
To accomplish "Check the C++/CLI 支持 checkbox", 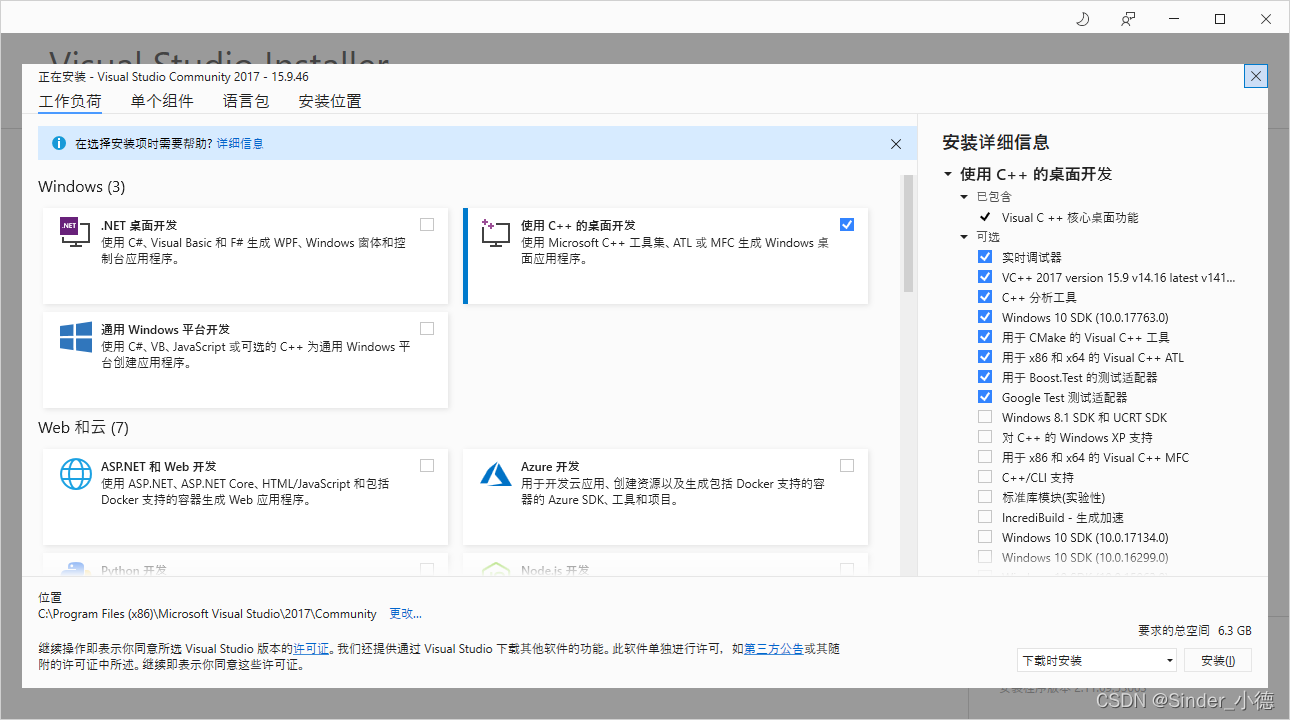I will pyautogui.click(x=985, y=477).
